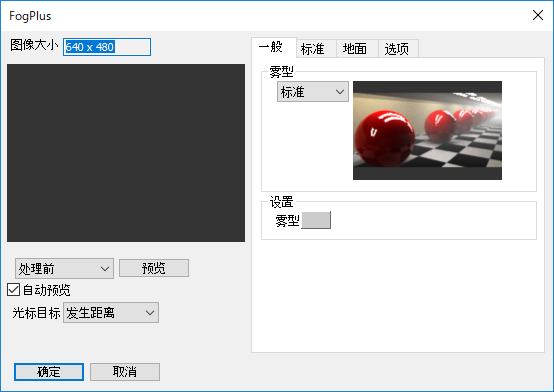Viewport: 554px width, 392px height.
Task: Open the 处理前 dropdown list
Action: pos(64,269)
